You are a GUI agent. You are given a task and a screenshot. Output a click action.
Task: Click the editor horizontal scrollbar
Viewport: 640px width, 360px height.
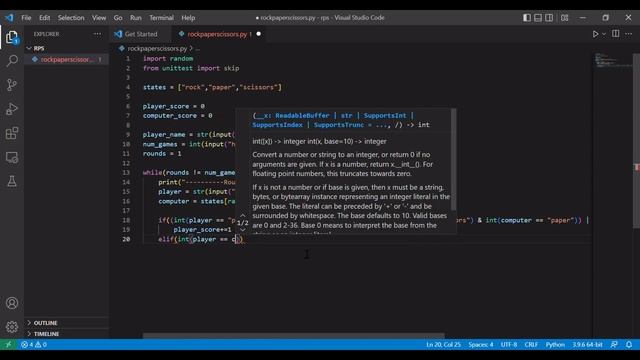point(293,336)
